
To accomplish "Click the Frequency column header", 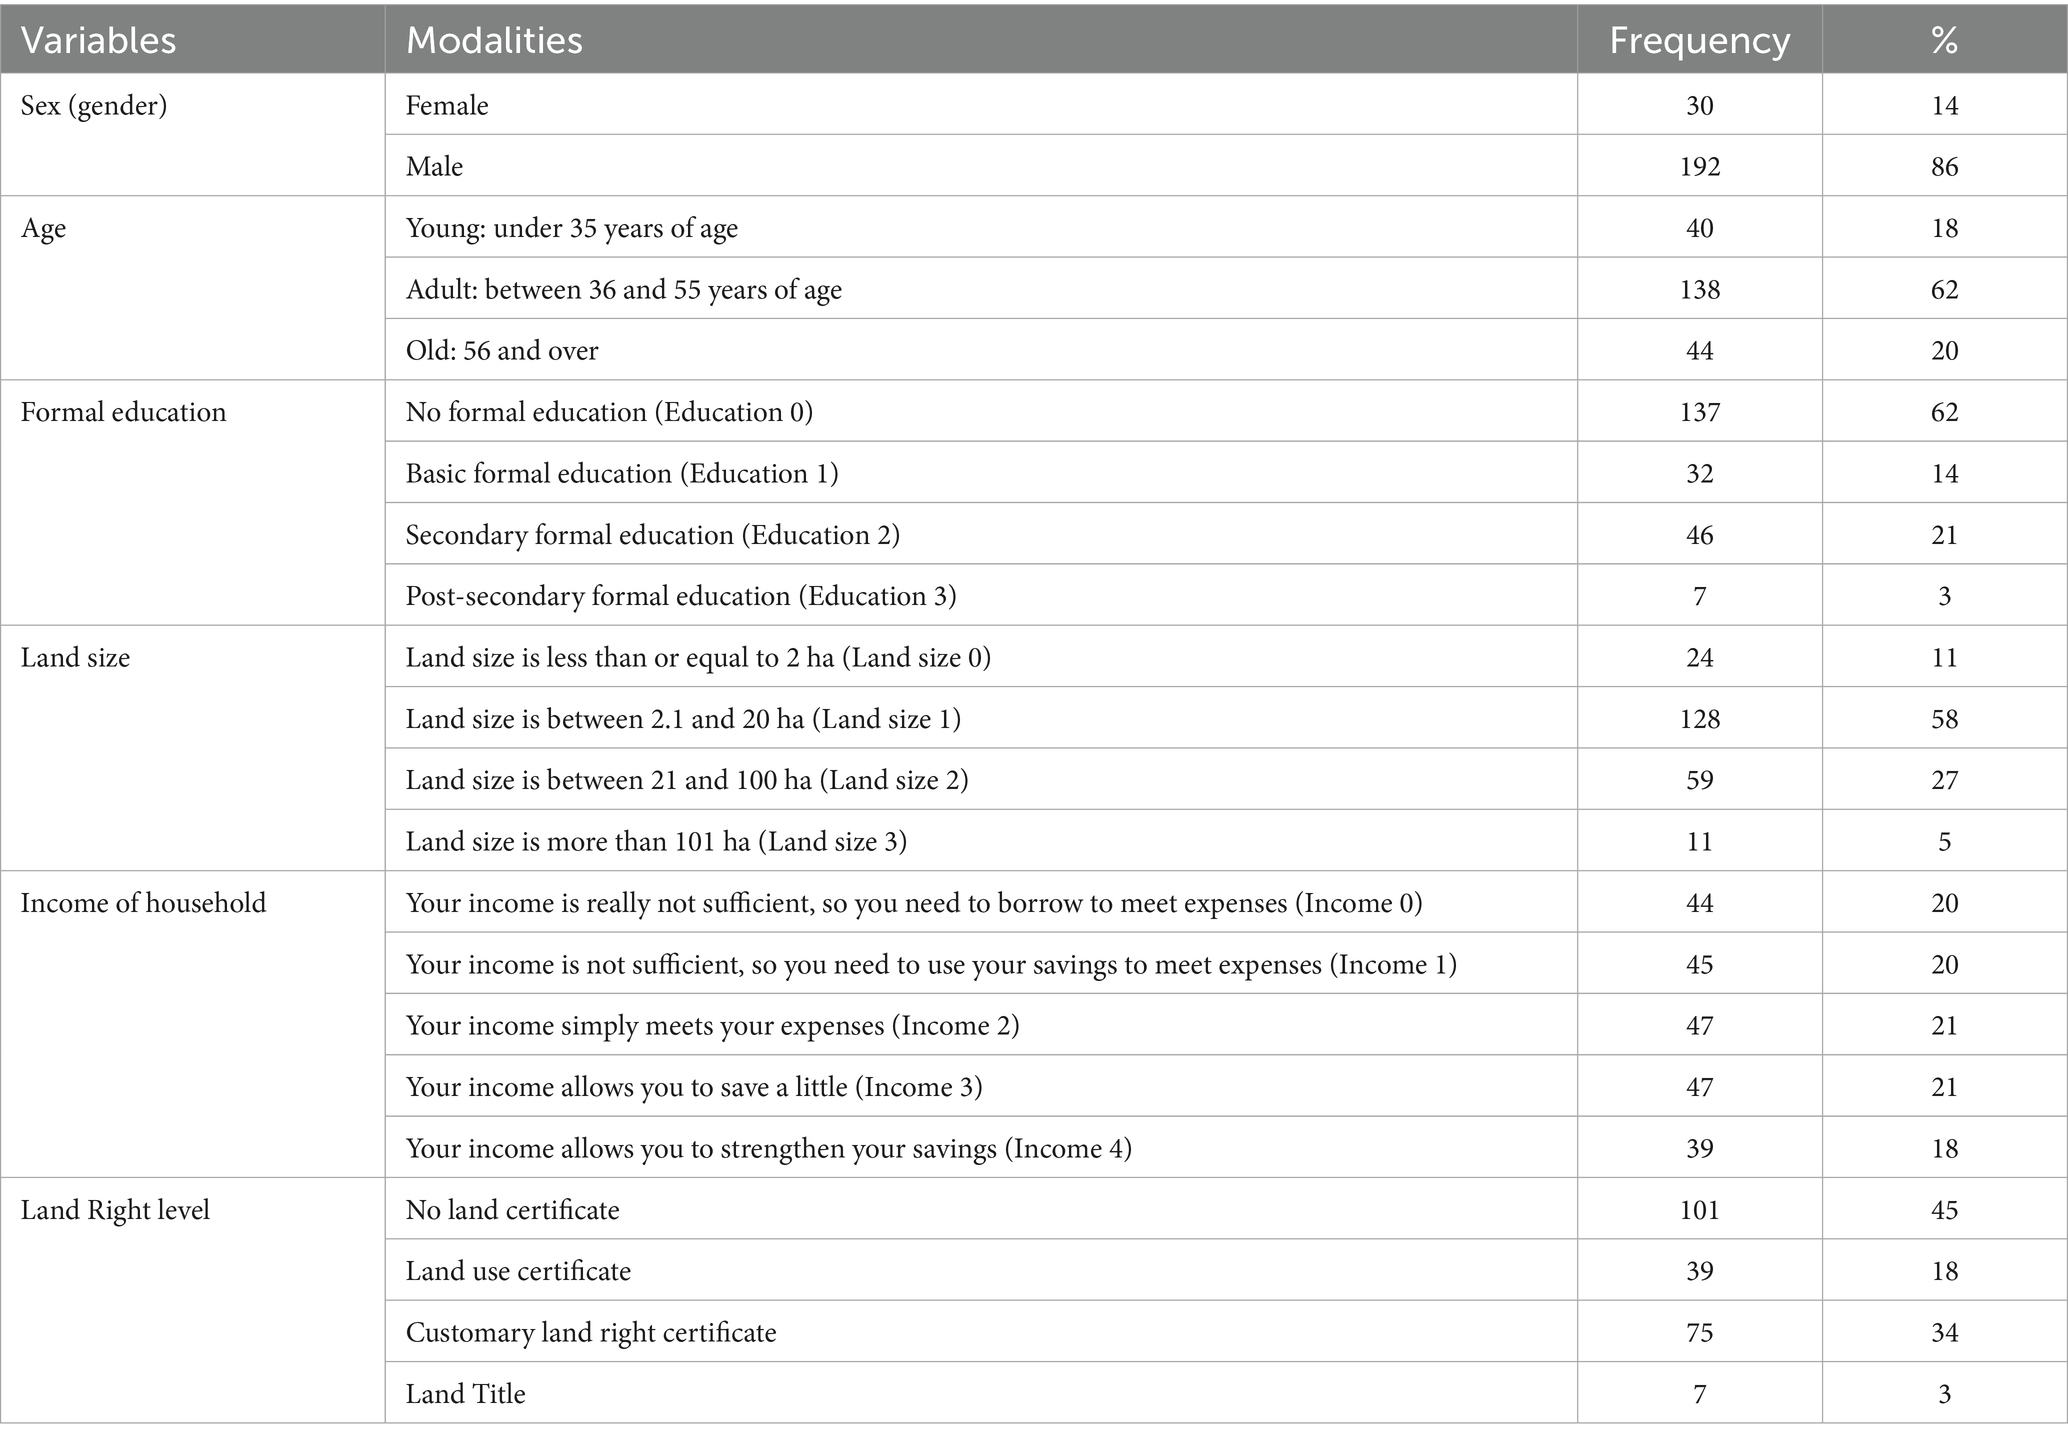I will pyautogui.click(x=1699, y=40).
